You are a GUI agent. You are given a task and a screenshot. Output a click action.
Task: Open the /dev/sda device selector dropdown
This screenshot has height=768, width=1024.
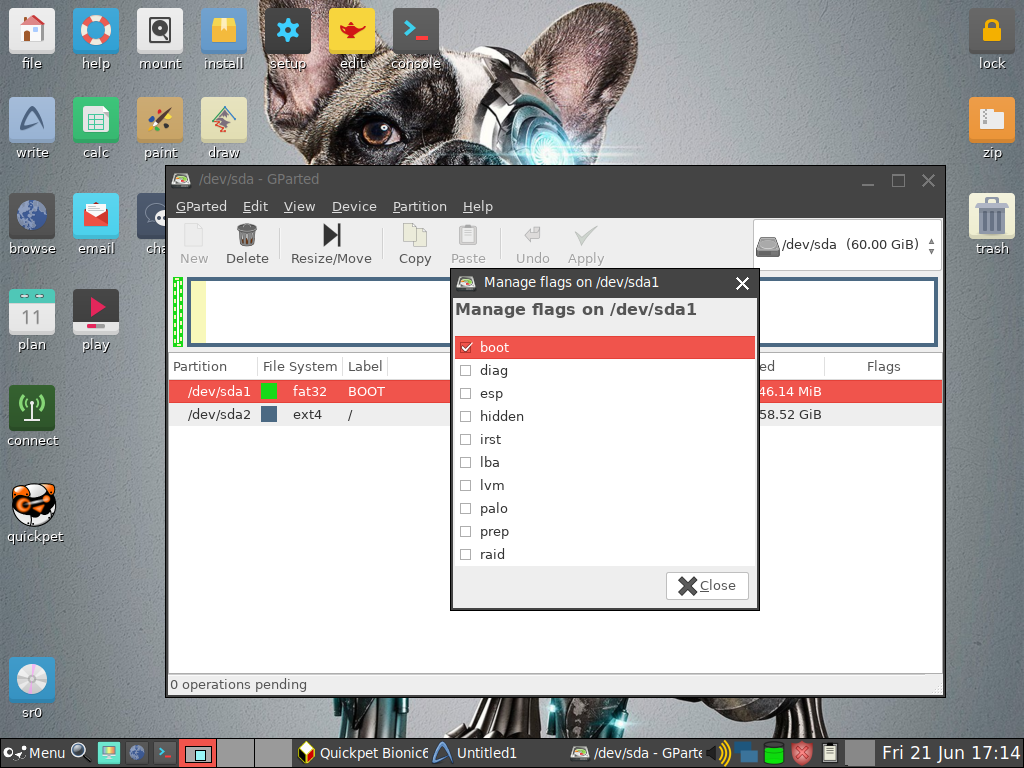[x=846, y=244]
